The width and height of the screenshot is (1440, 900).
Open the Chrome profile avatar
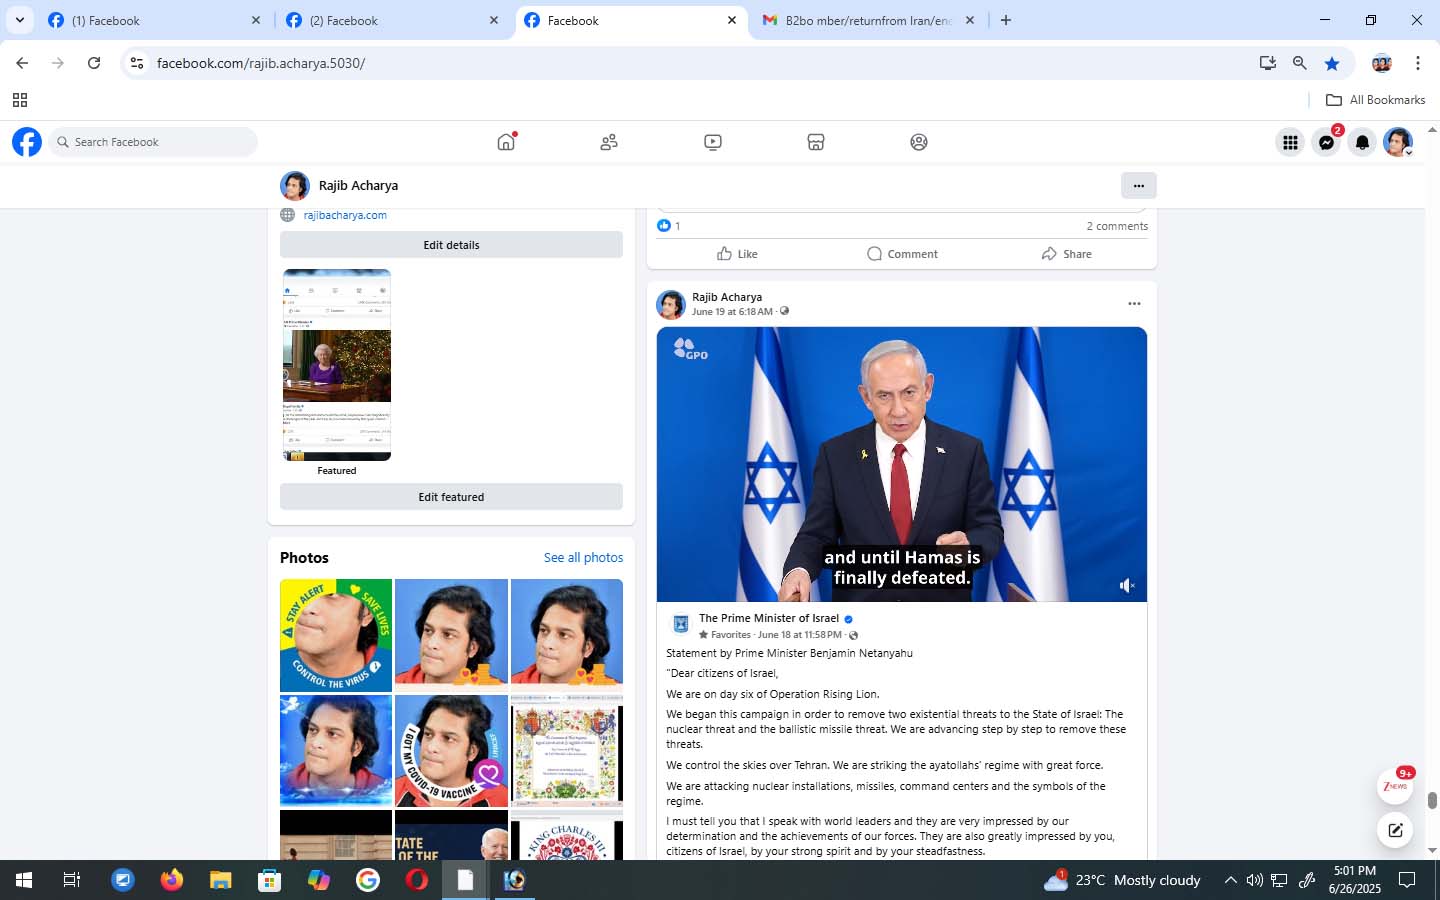[1382, 63]
